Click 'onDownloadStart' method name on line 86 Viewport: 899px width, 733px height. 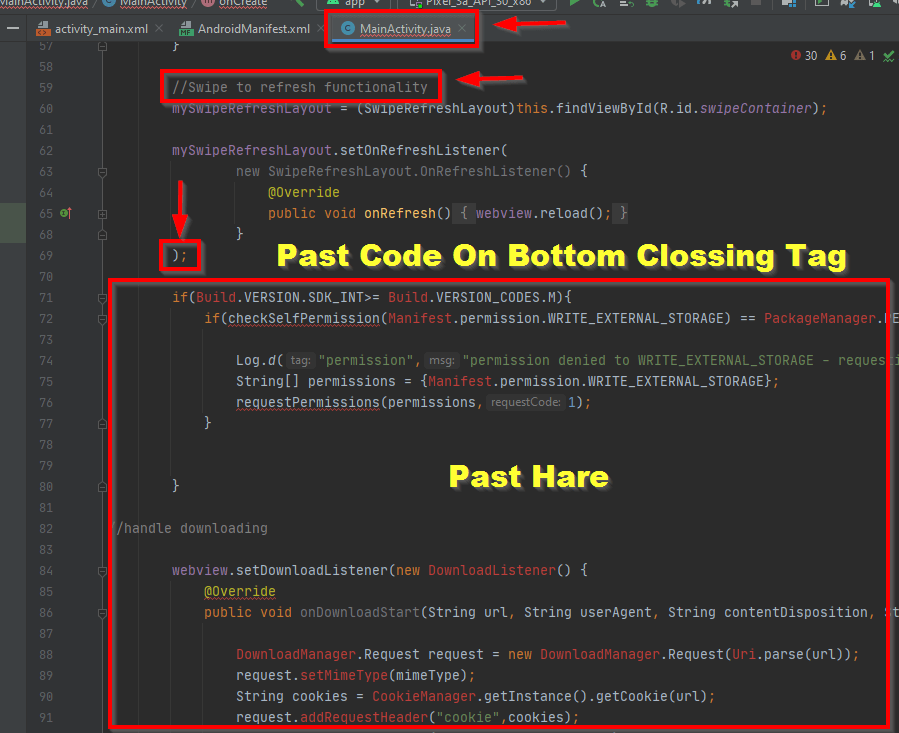[359, 613]
